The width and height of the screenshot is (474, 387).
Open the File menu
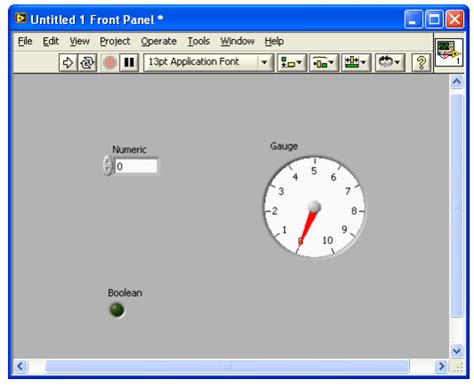[25, 41]
